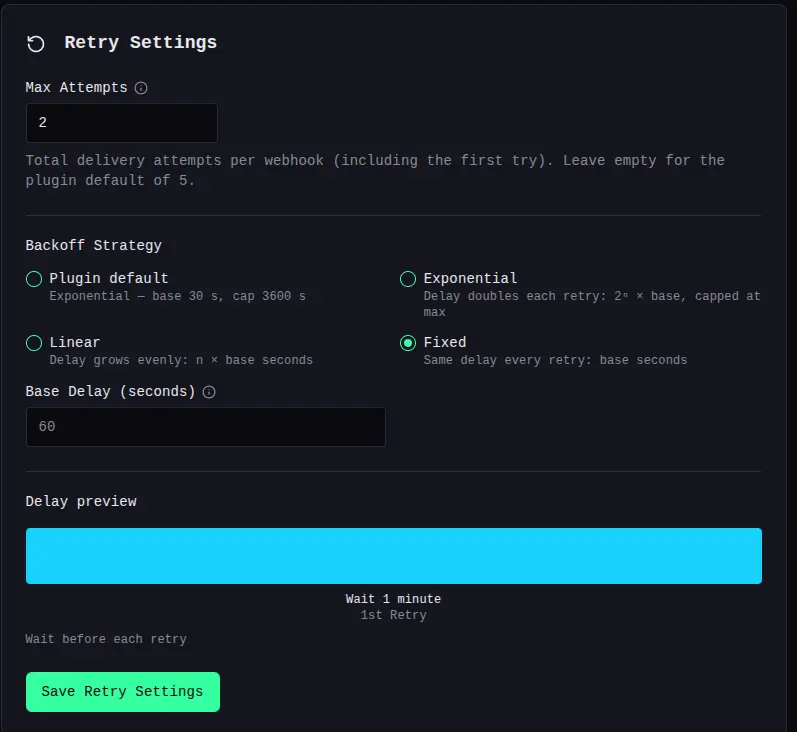797x732 pixels.
Task: Focus the Base Delay seconds input field
Action: (x=206, y=427)
